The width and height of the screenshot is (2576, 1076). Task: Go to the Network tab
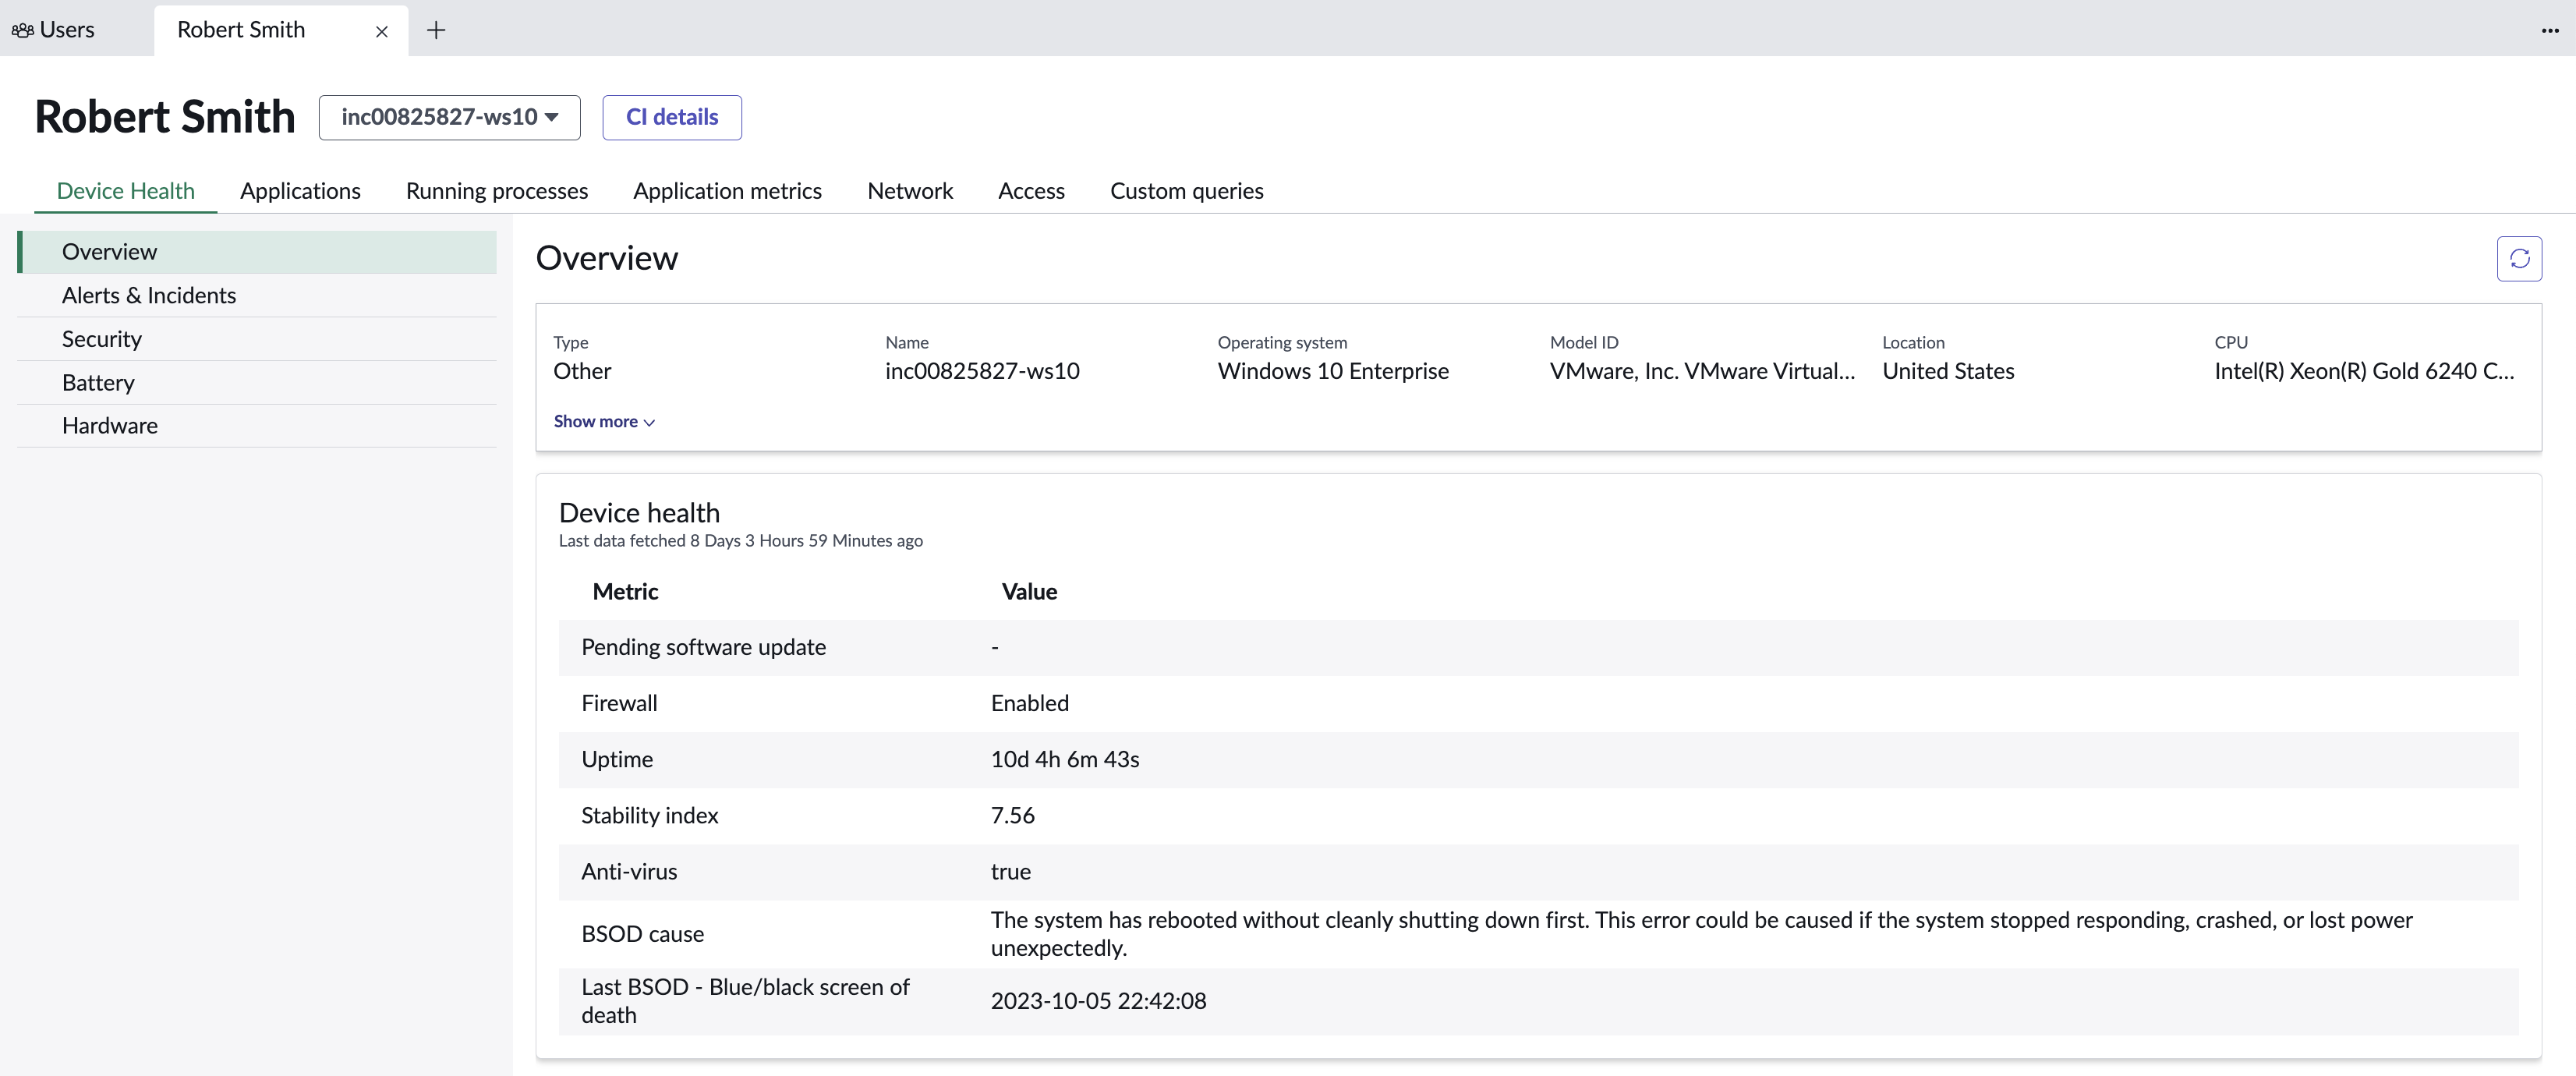pos(910,190)
